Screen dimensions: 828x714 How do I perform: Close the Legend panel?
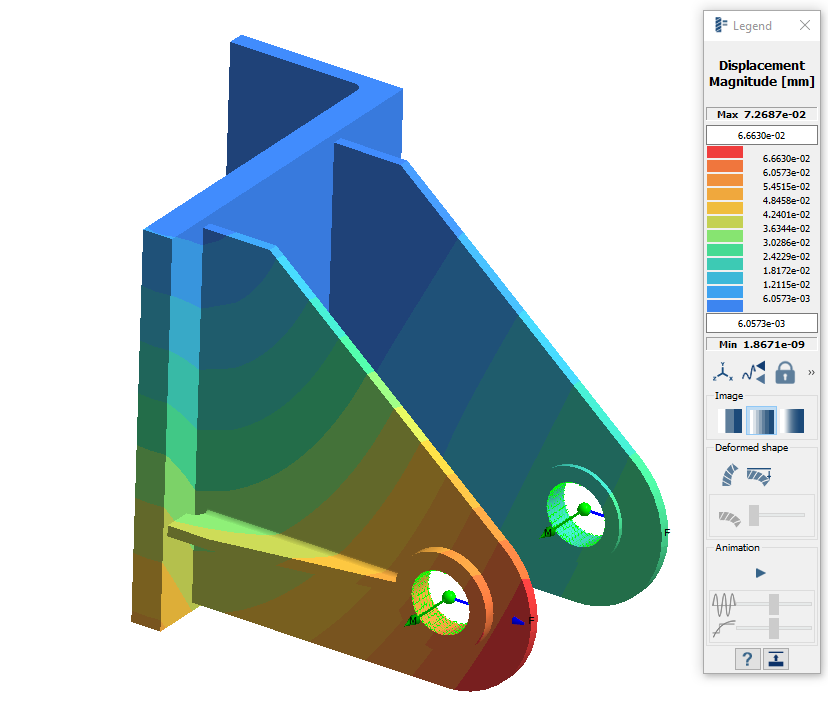click(x=804, y=25)
